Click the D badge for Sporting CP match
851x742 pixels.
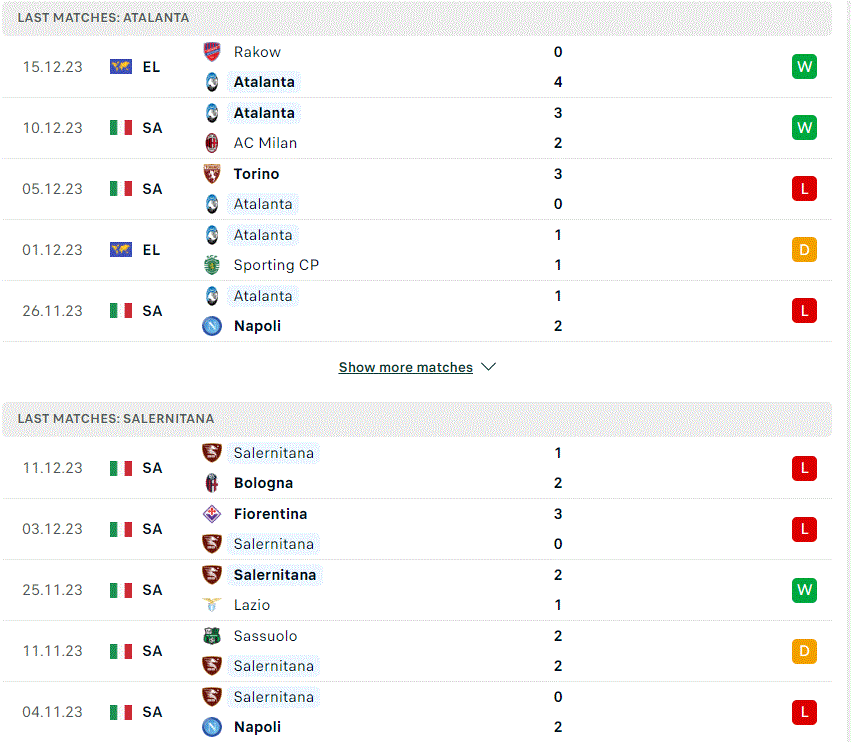[x=804, y=250]
